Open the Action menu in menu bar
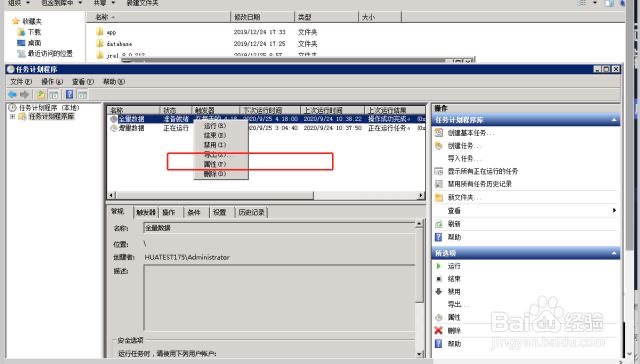Viewport: 640px width, 364px height. click(x=52, y=82)
